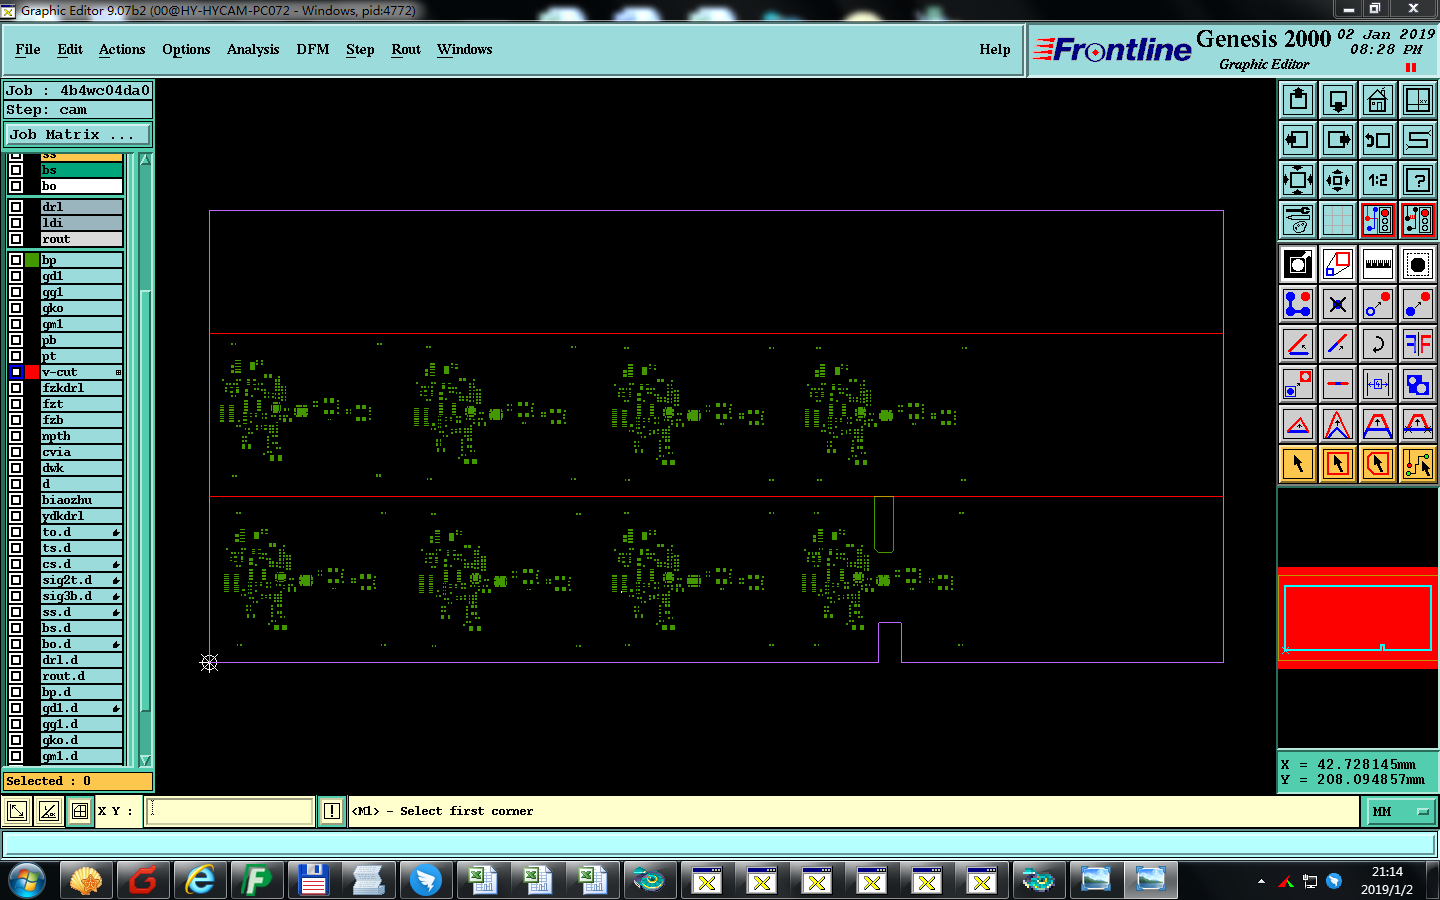Image resolution: width=1440 pixels, height=900 pixels.
Task: Click the rotate arrow icon
Action: click(1378, 344)
